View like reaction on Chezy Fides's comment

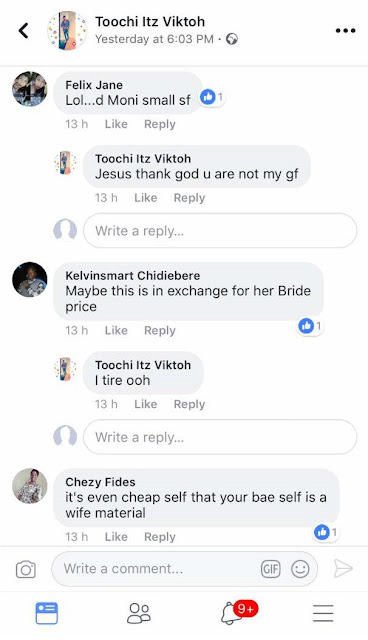(x=326, y=532)
